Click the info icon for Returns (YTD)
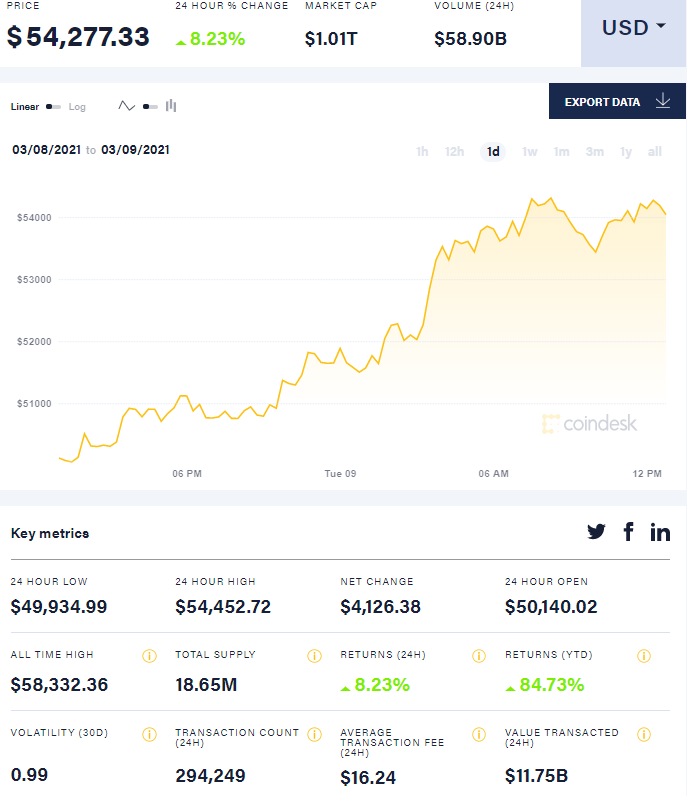The width and height of the screenshot is (687, 796). 644,656
